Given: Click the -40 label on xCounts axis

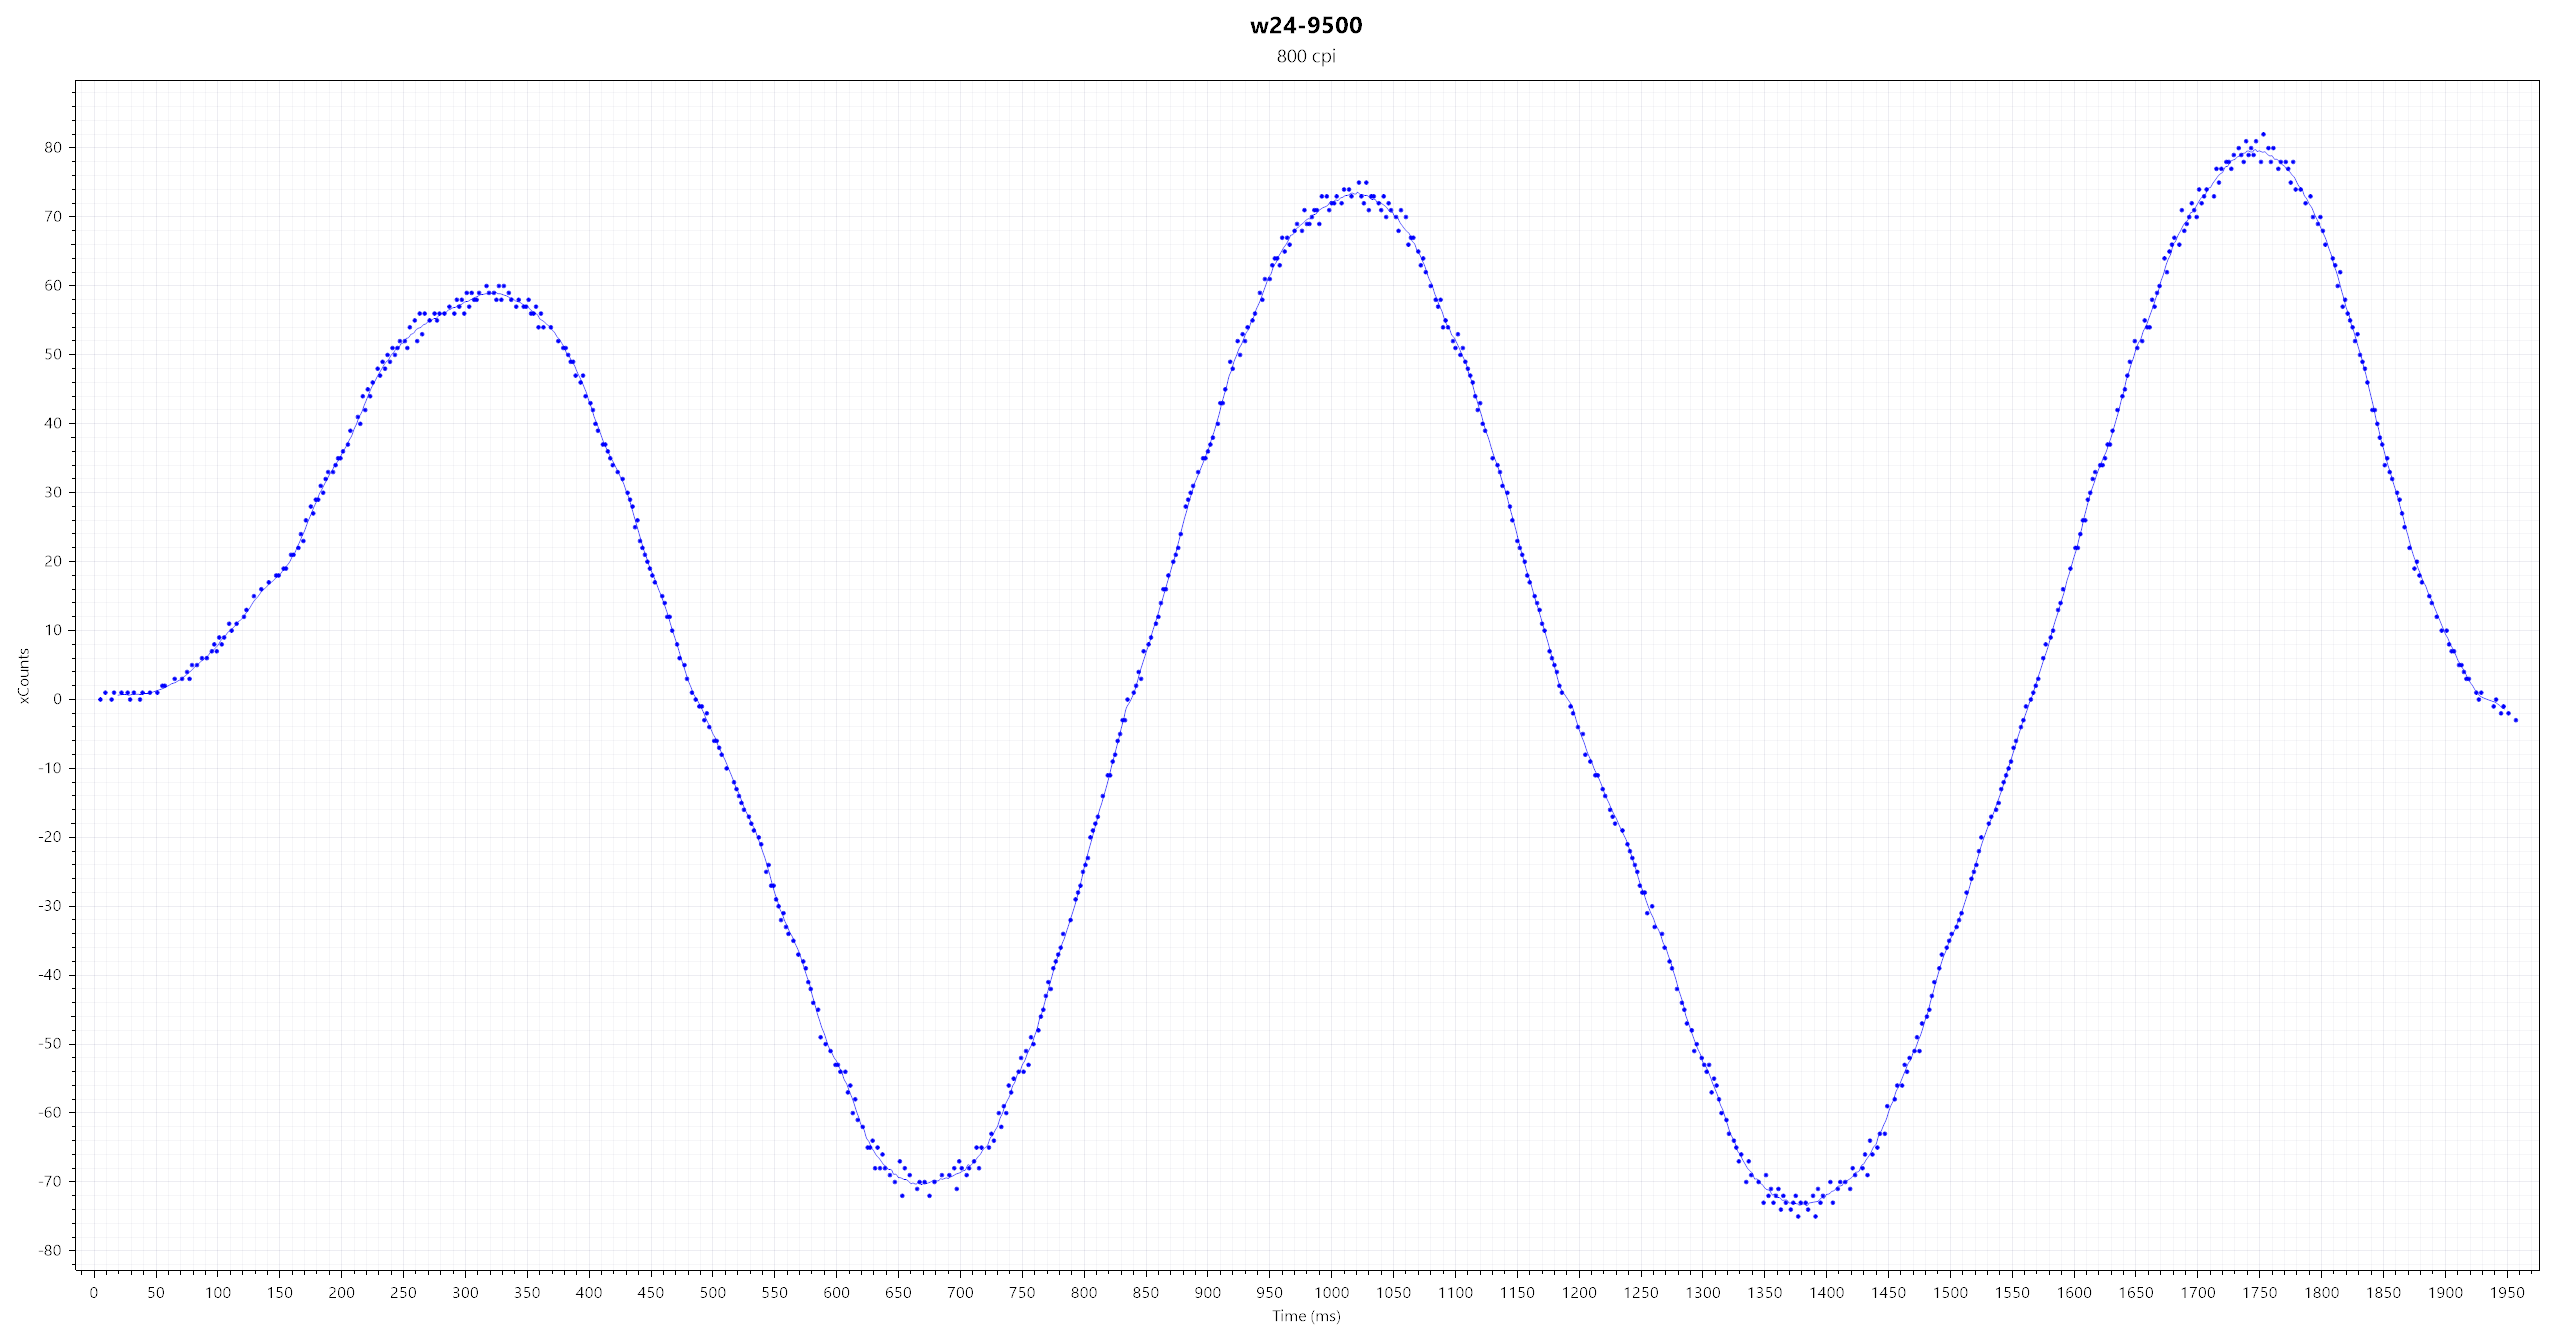Looking at the screenshot, I should point(50,975).
